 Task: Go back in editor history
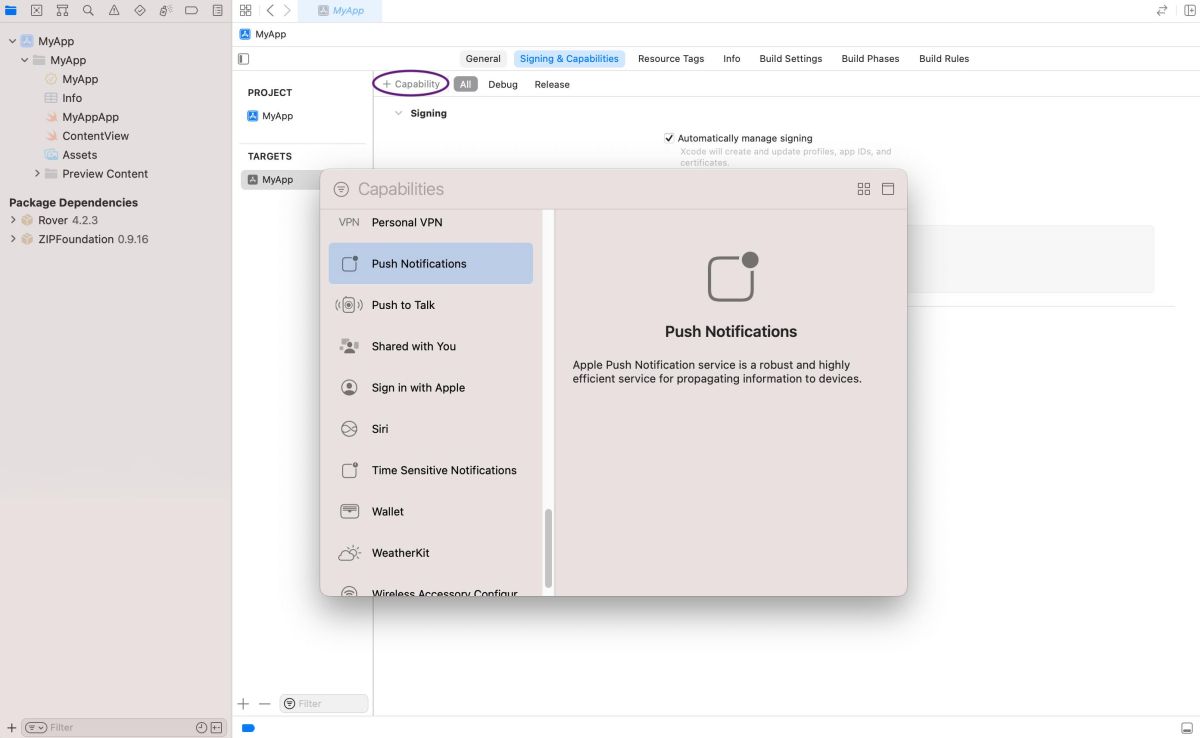[x=270, y=10]
